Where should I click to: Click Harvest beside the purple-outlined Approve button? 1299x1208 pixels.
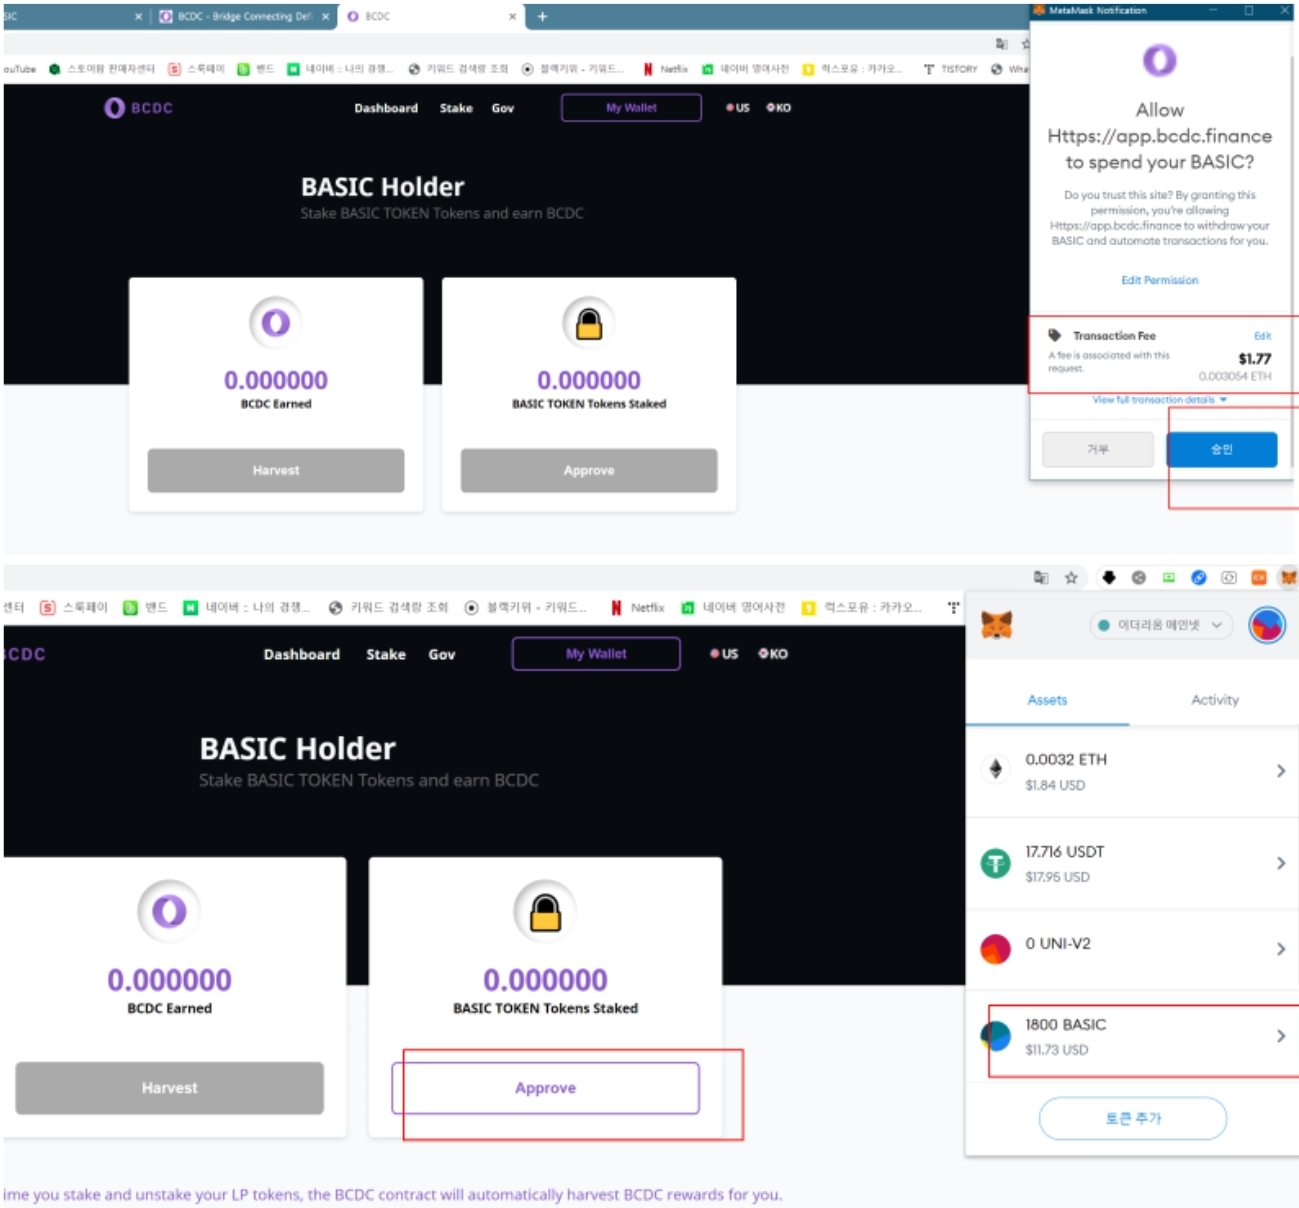point(169,1087)
